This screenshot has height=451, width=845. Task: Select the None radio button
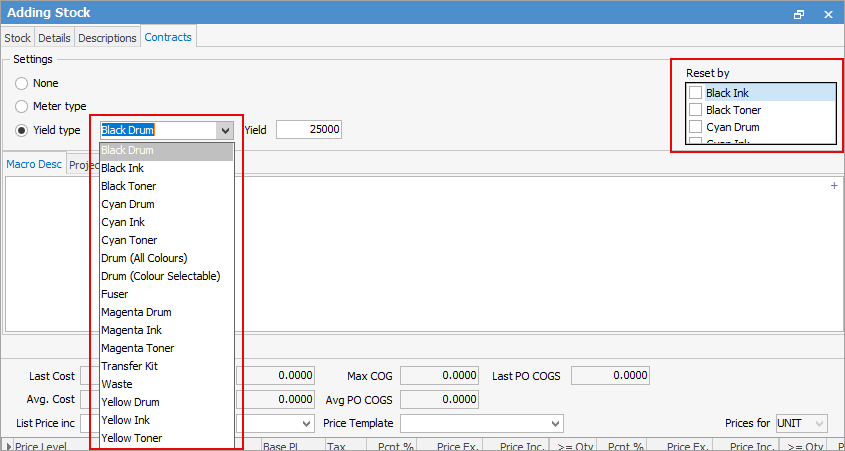[22, 84]
